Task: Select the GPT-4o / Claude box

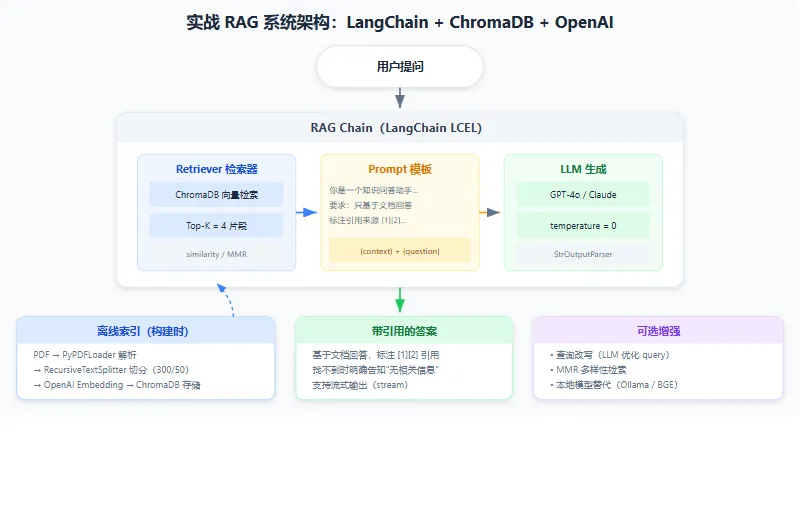Action: point(583,194)
